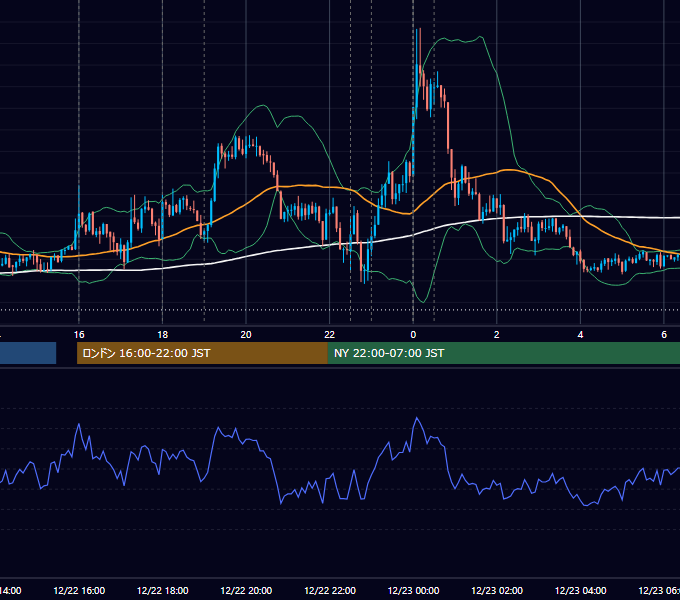
Task: Click hour label 16 on upper axis
Action: point(79,335)
